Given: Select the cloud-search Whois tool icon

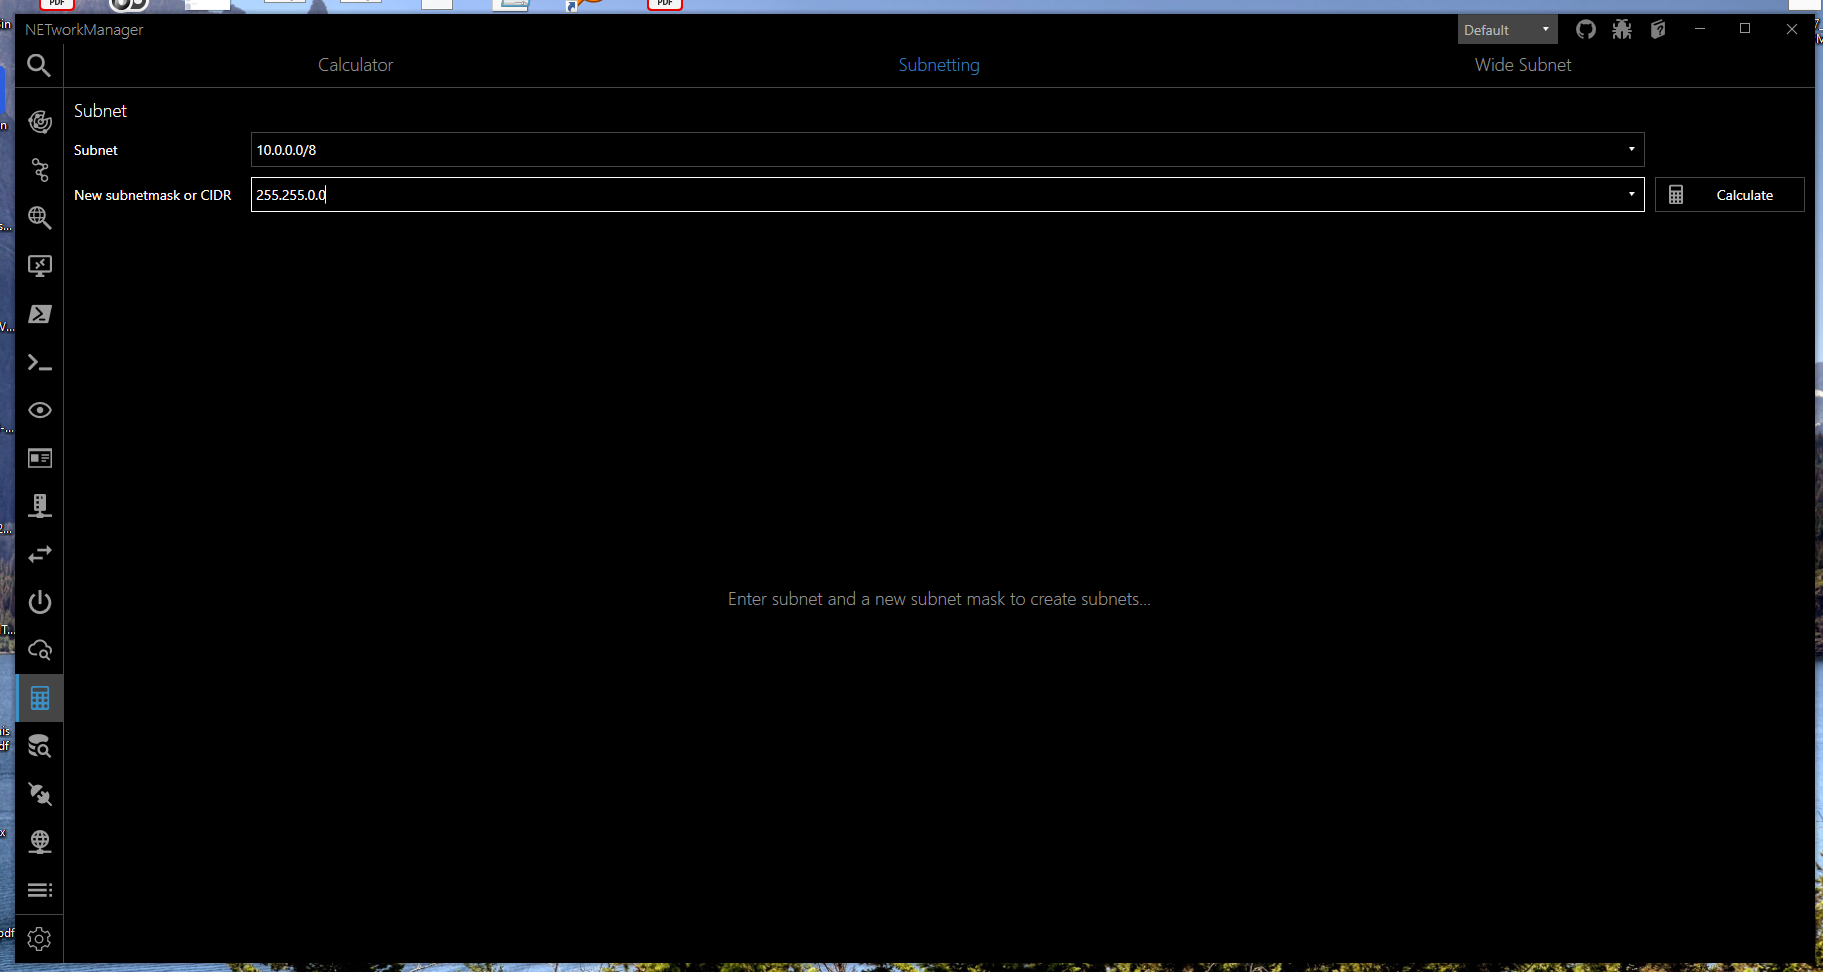Looking at the screenshot, I should pyautogui.click(x=39, y=650).
